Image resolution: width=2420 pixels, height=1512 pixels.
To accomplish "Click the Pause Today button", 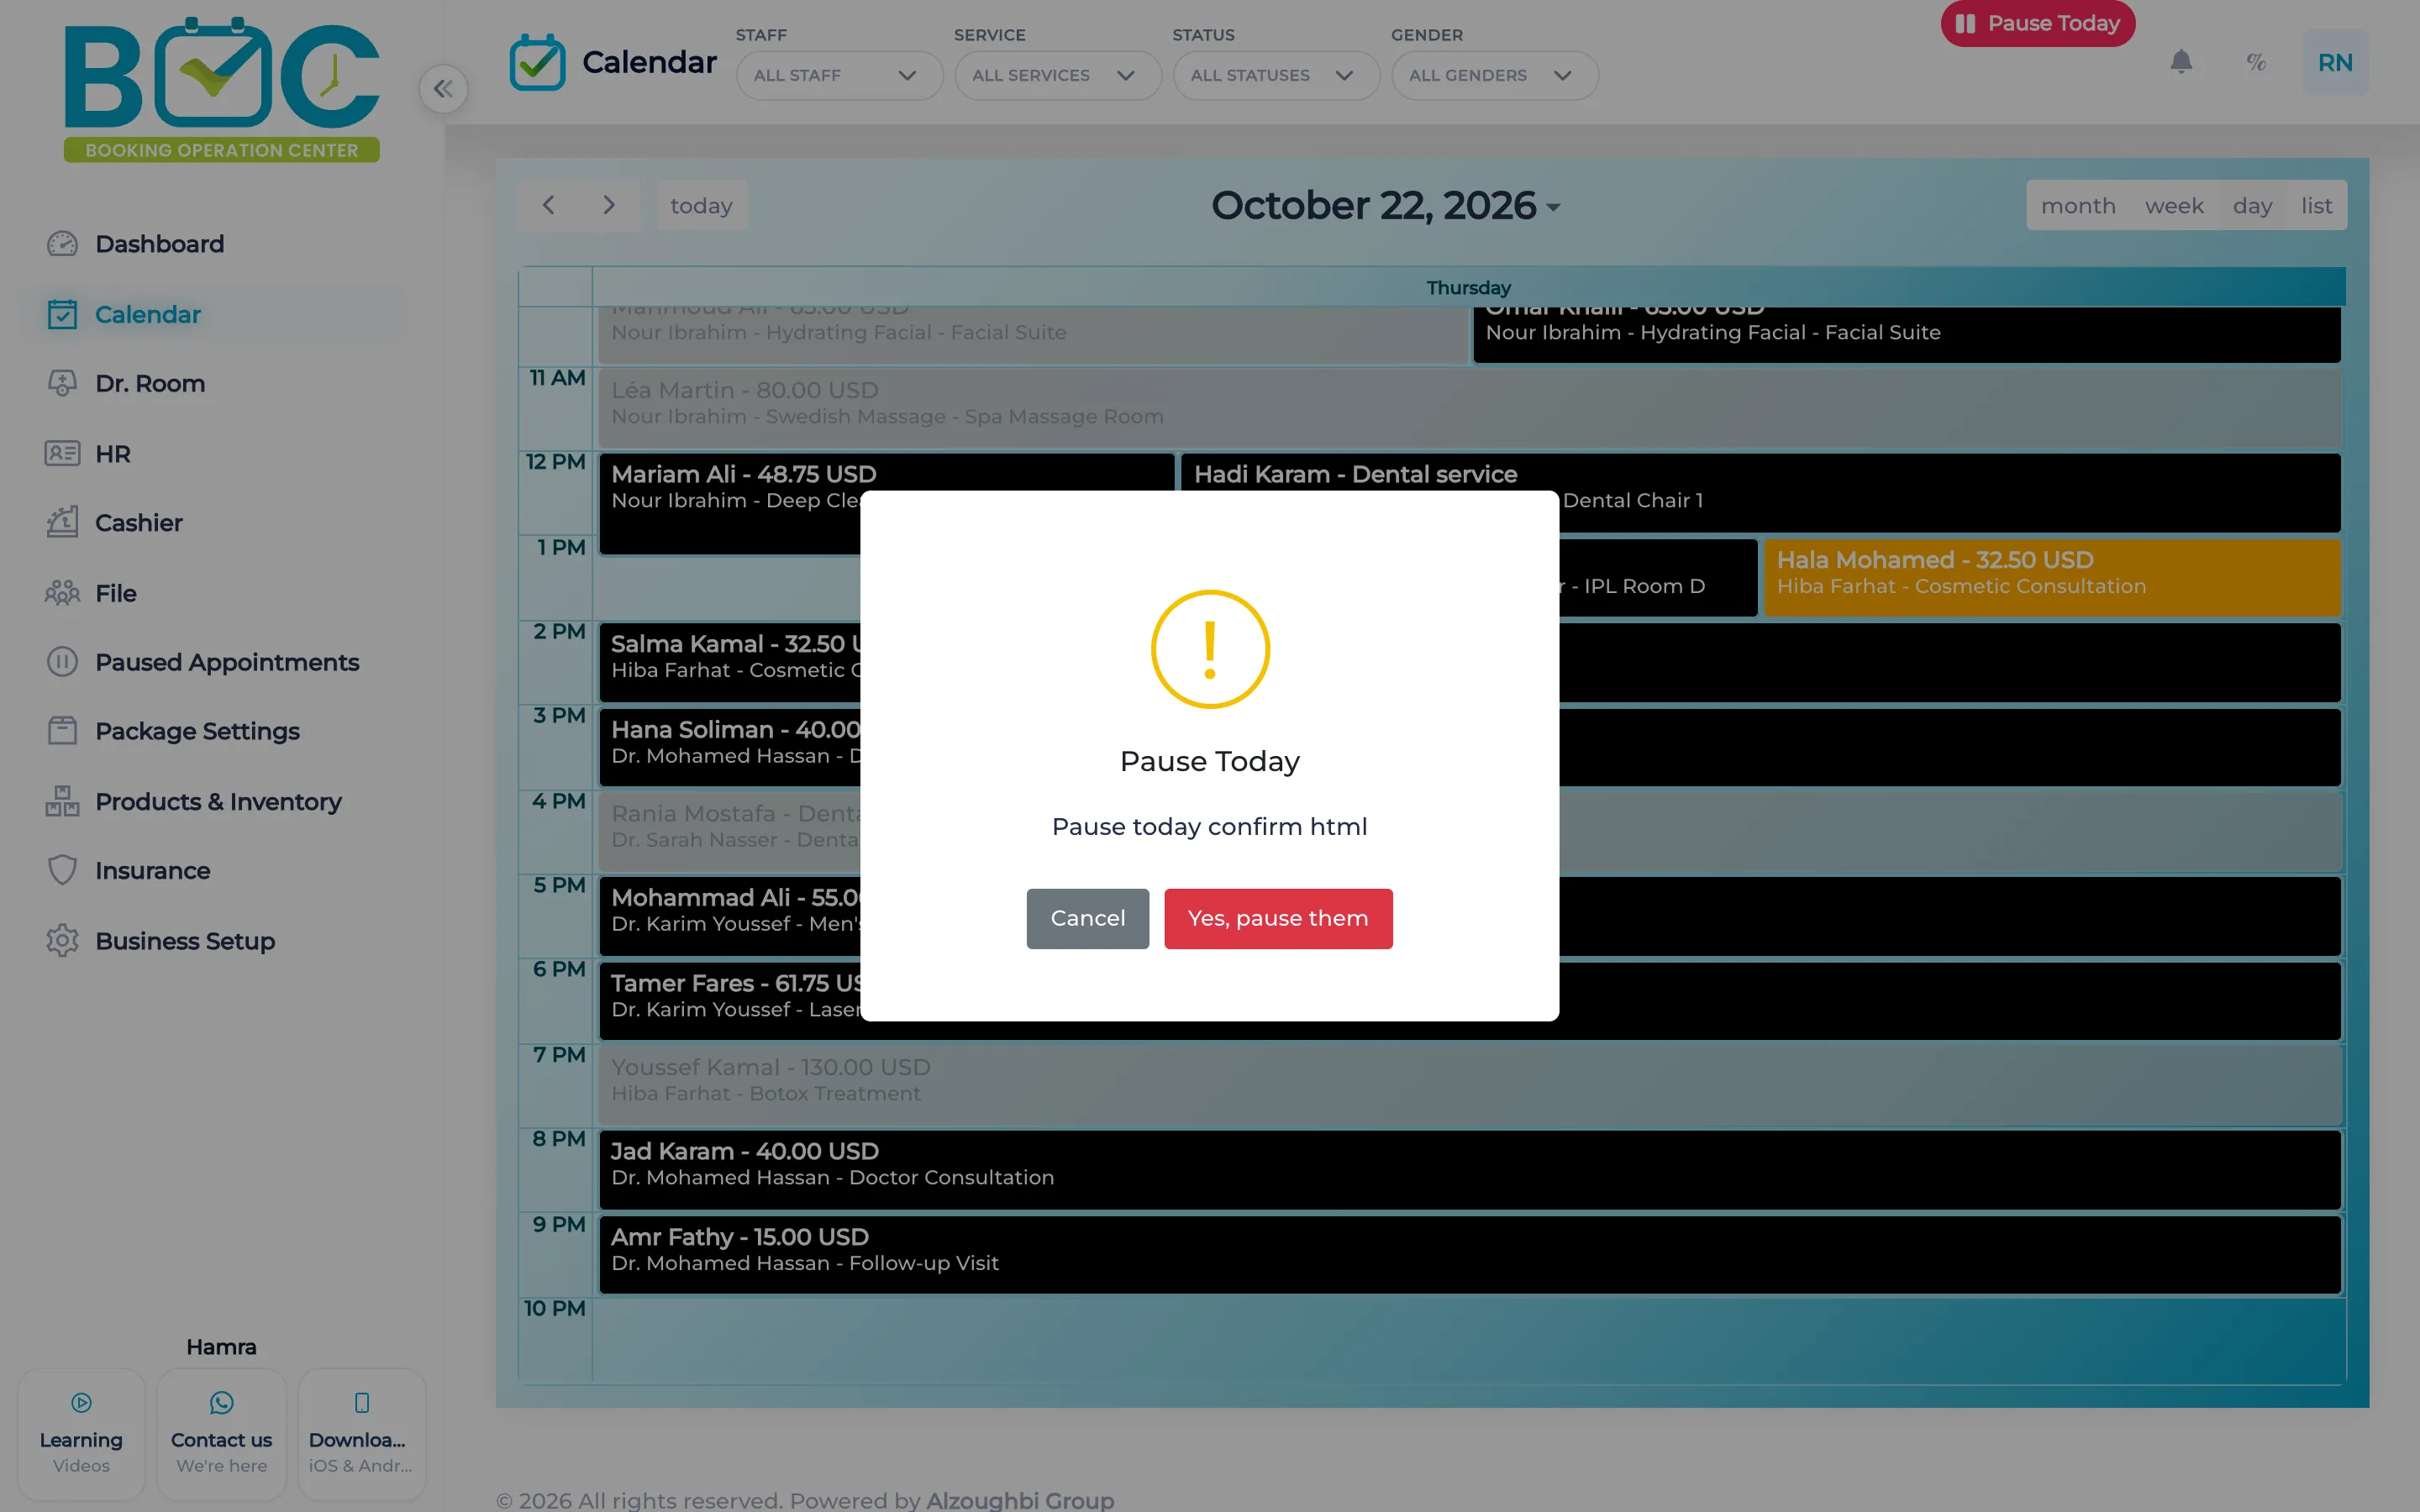I will pyautogui.click(x=2037, y=22).
